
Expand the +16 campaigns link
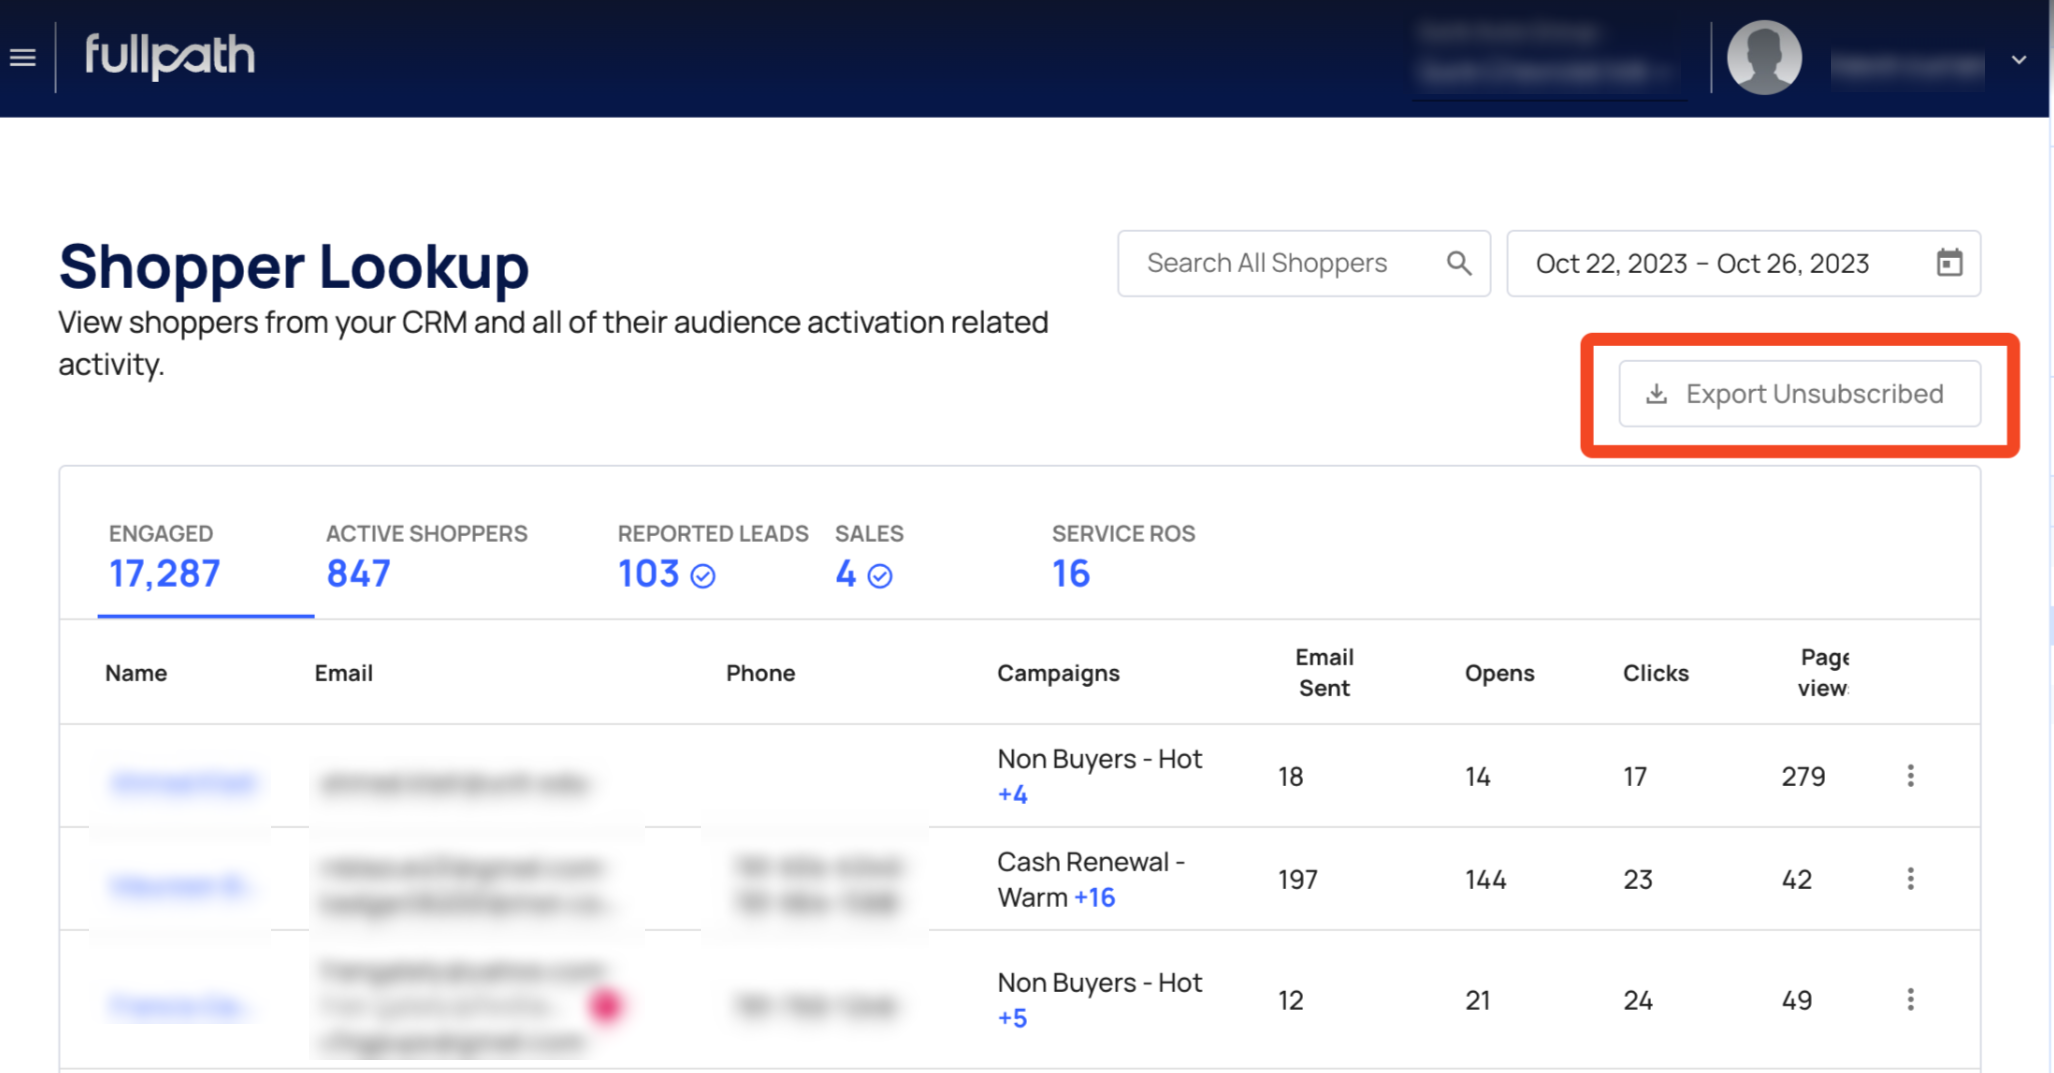coord(1094,897)
